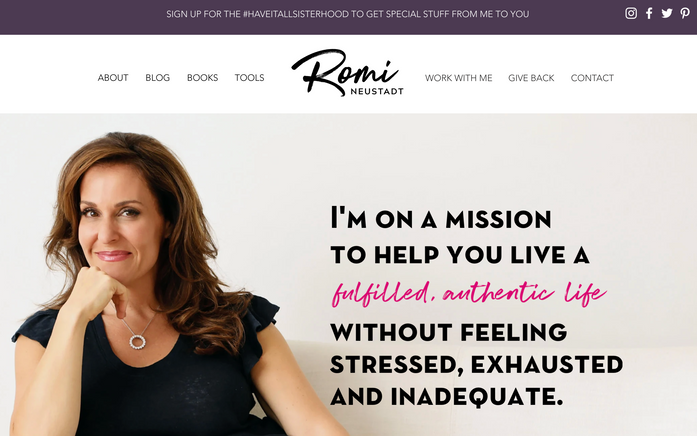Viewport: 697px width, 436px height.
Task: Go to the Blog page
Action: (157, 78)
